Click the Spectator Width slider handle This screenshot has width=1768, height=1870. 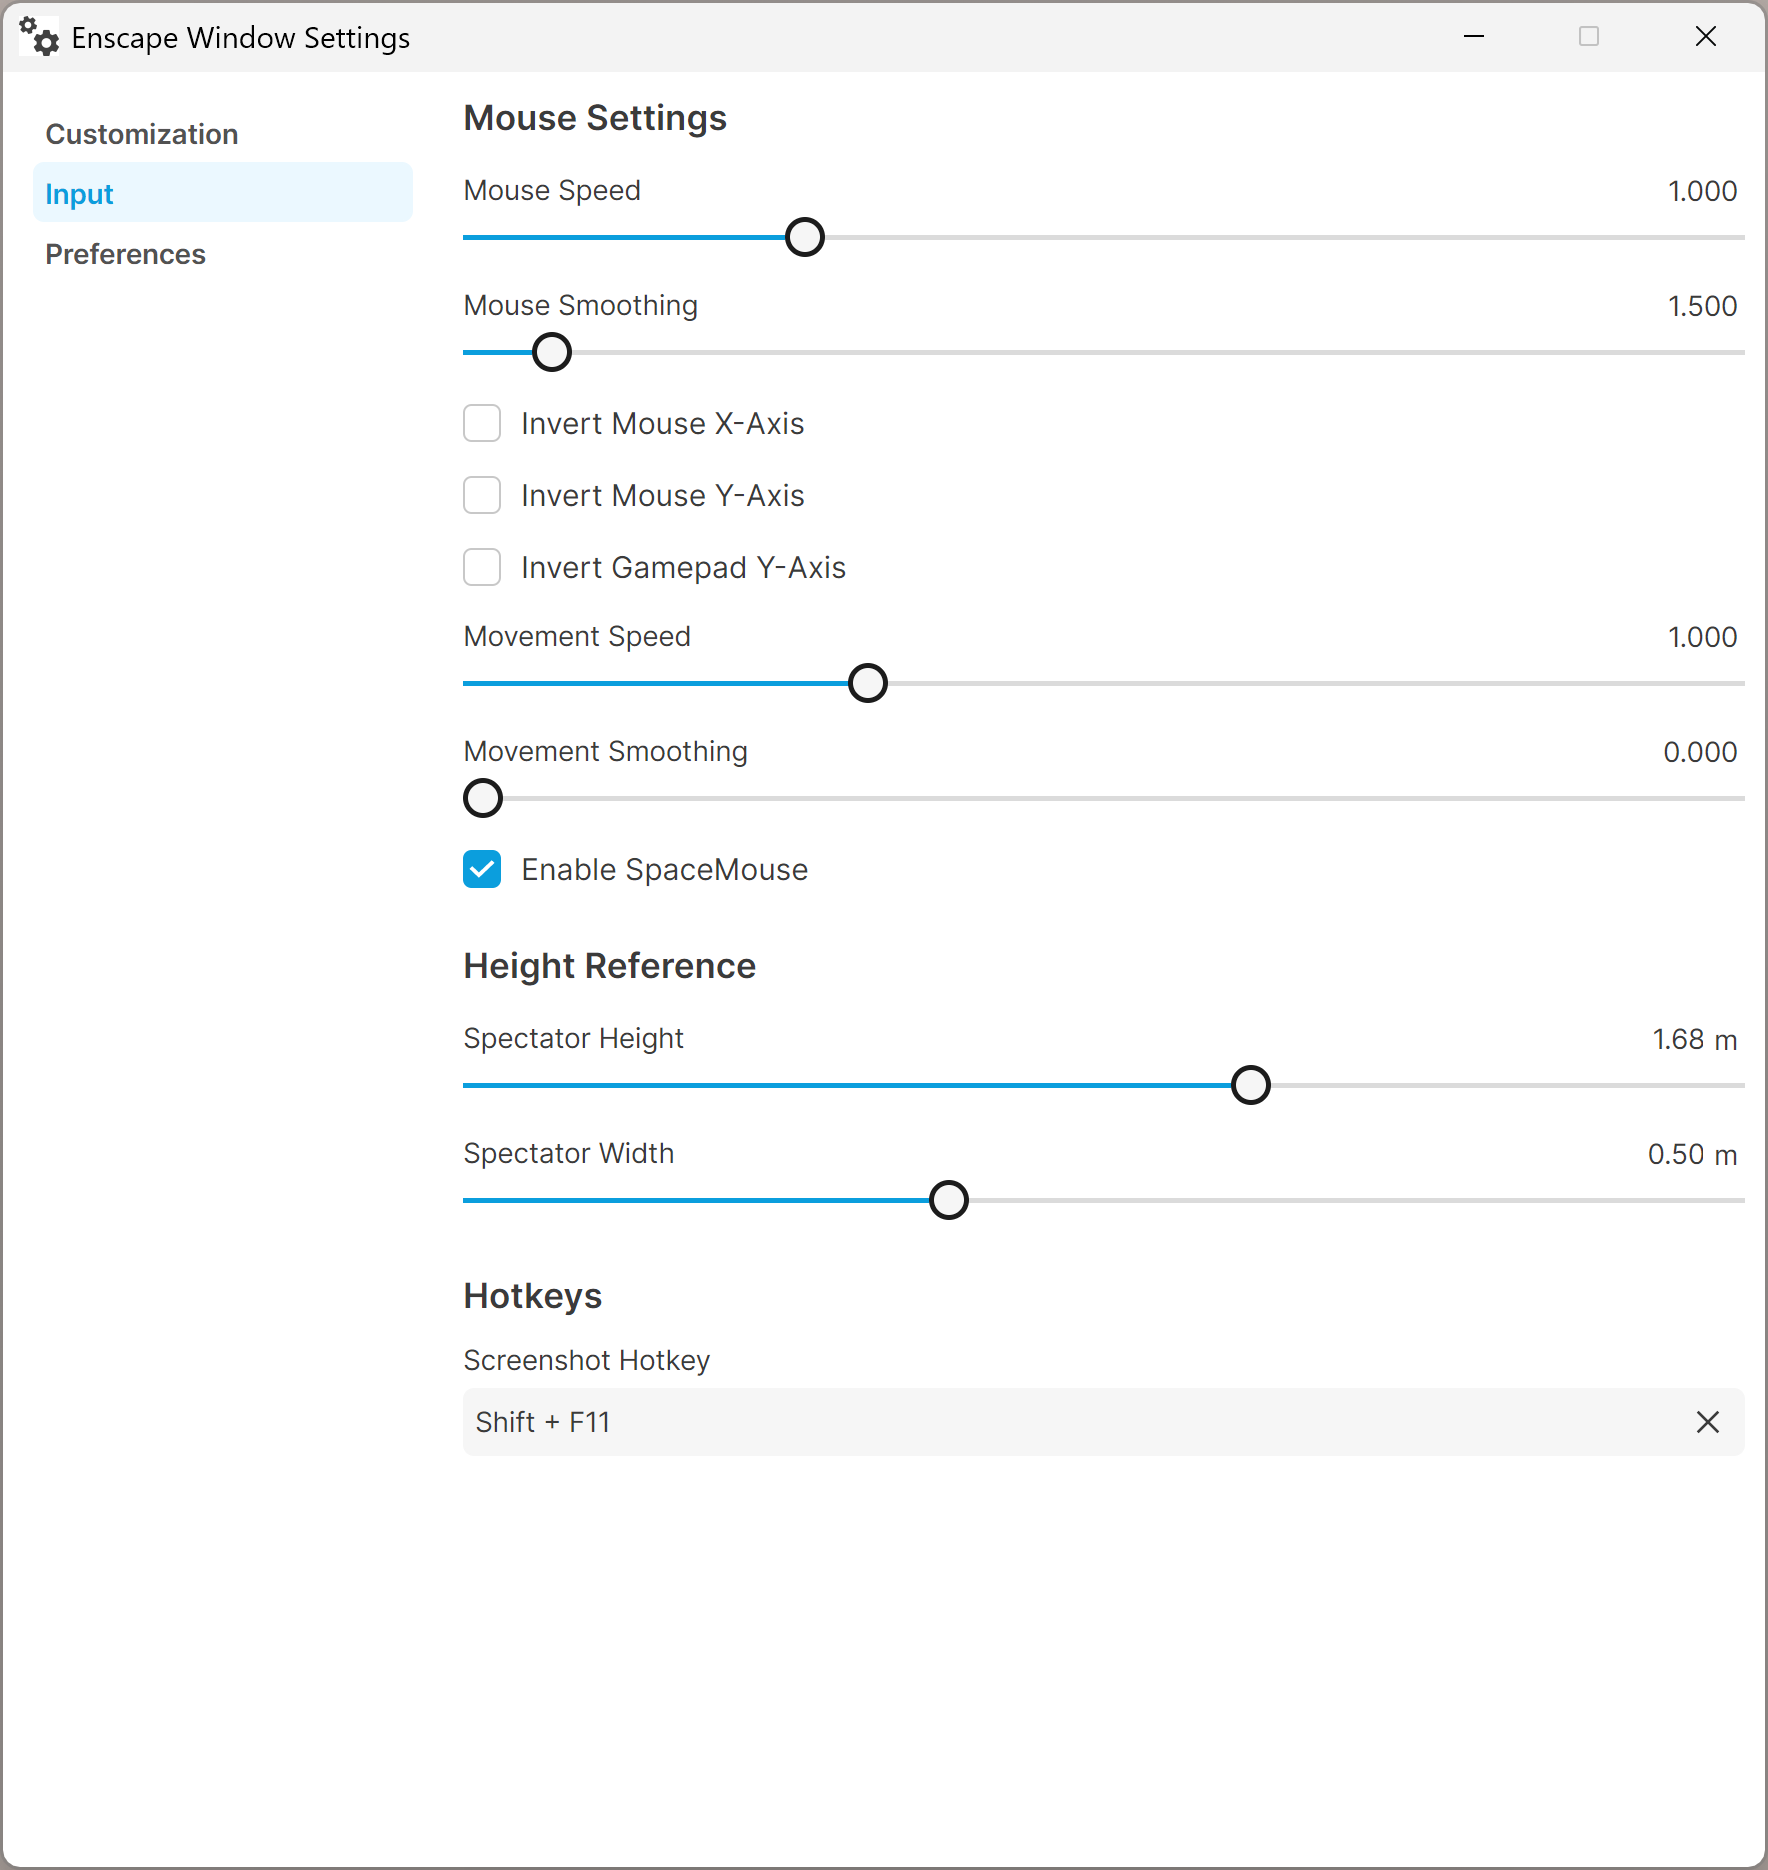coord(948,1201)
